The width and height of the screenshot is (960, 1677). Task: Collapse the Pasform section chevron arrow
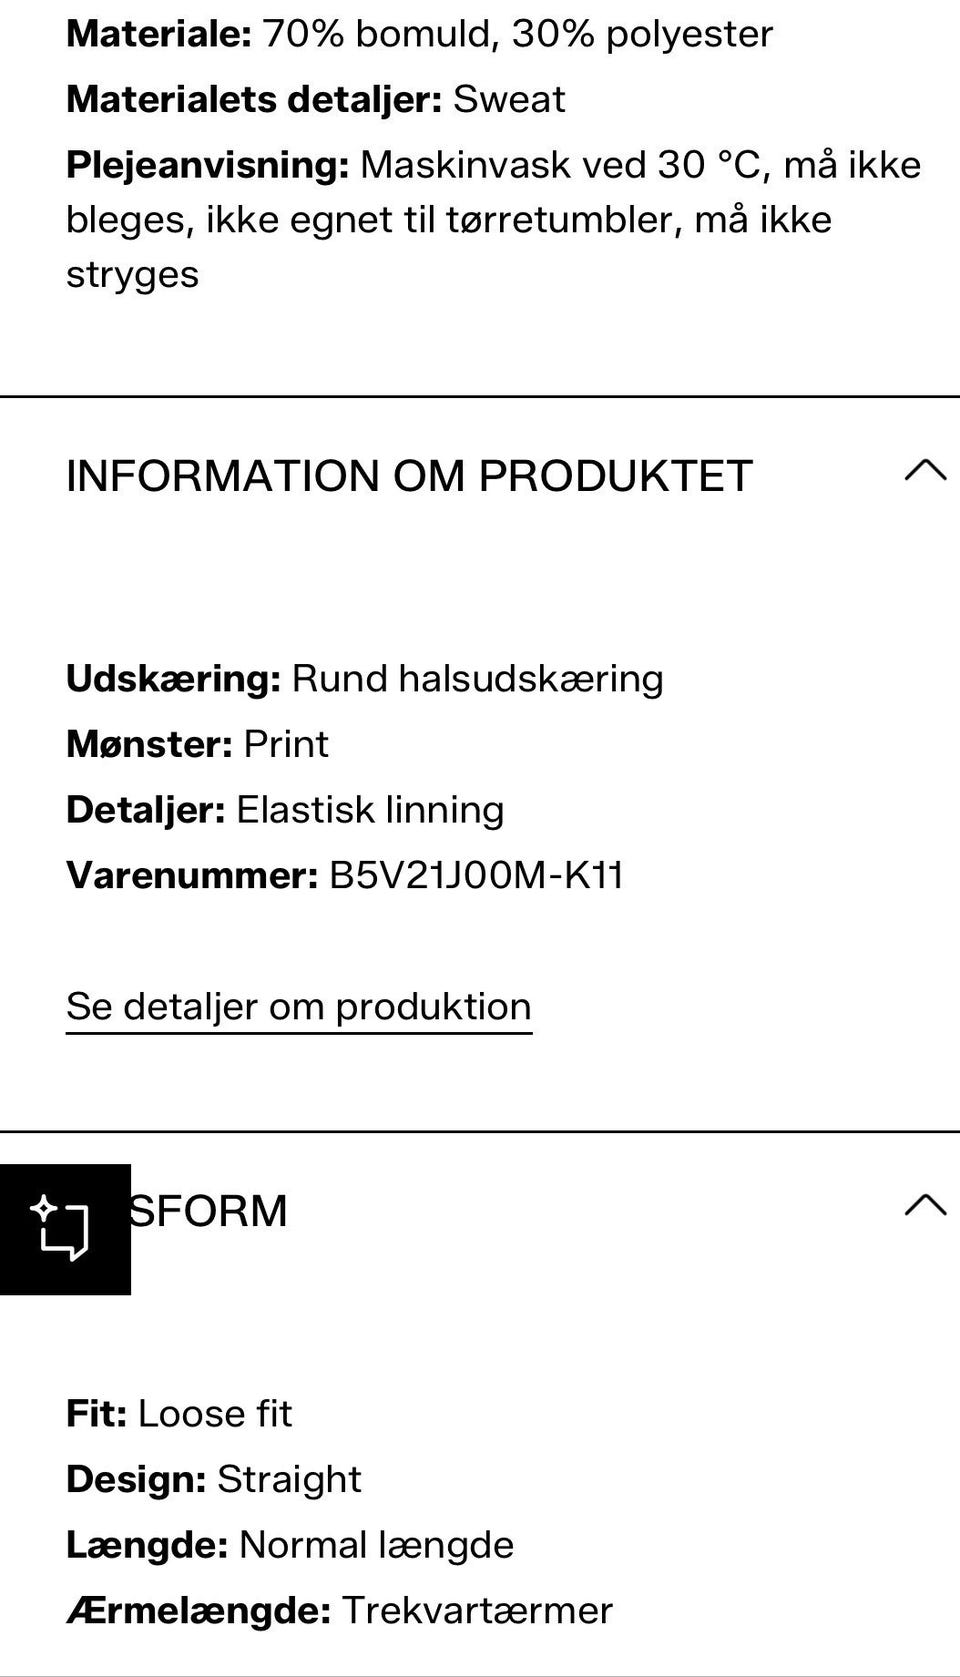924,1205
